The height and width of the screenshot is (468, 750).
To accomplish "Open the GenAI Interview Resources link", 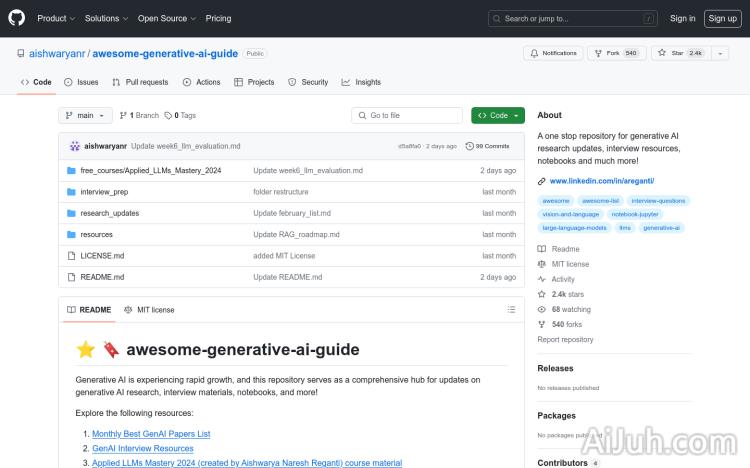I will click(143, 448).
